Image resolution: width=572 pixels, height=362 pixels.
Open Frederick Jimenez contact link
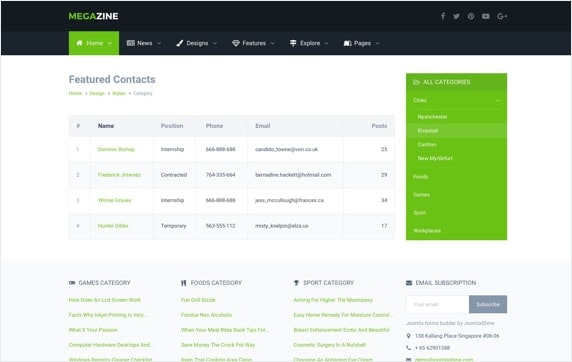pyautogui.click(x=119, y=175)
